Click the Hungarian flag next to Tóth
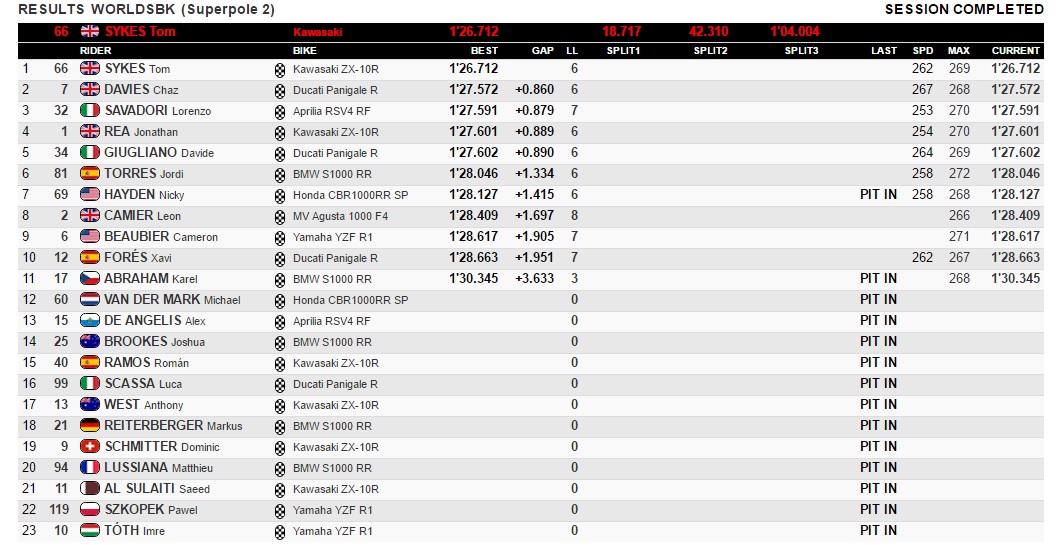This screenshot has width=1056, height=545. (x=90, y=531)
